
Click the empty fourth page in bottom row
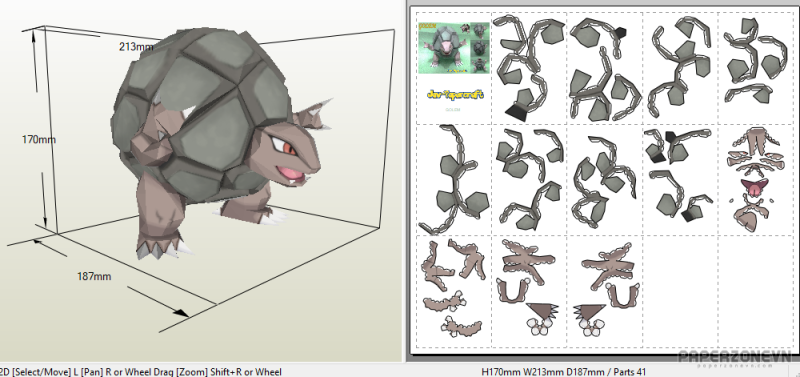pyautogui.click(x=680, y=291)
